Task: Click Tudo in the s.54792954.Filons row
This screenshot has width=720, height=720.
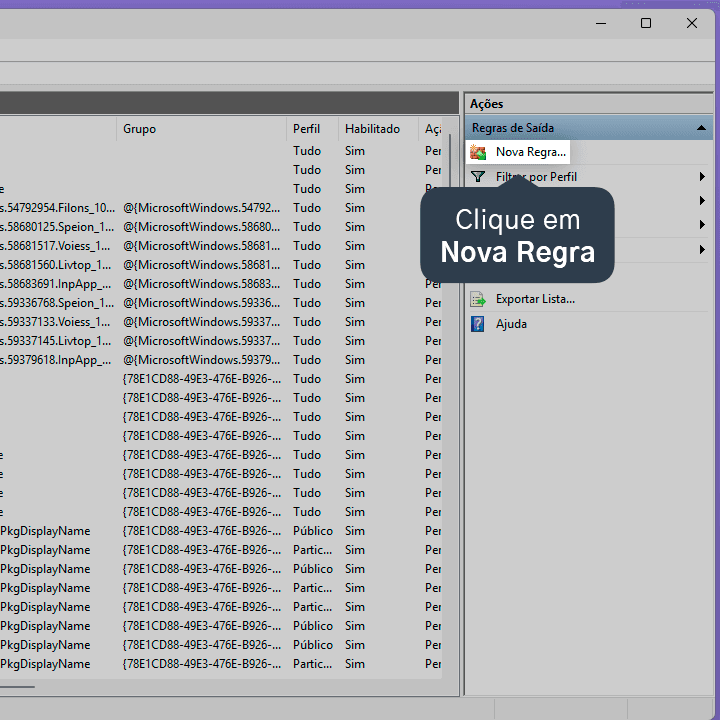Action: coord(307,208)
